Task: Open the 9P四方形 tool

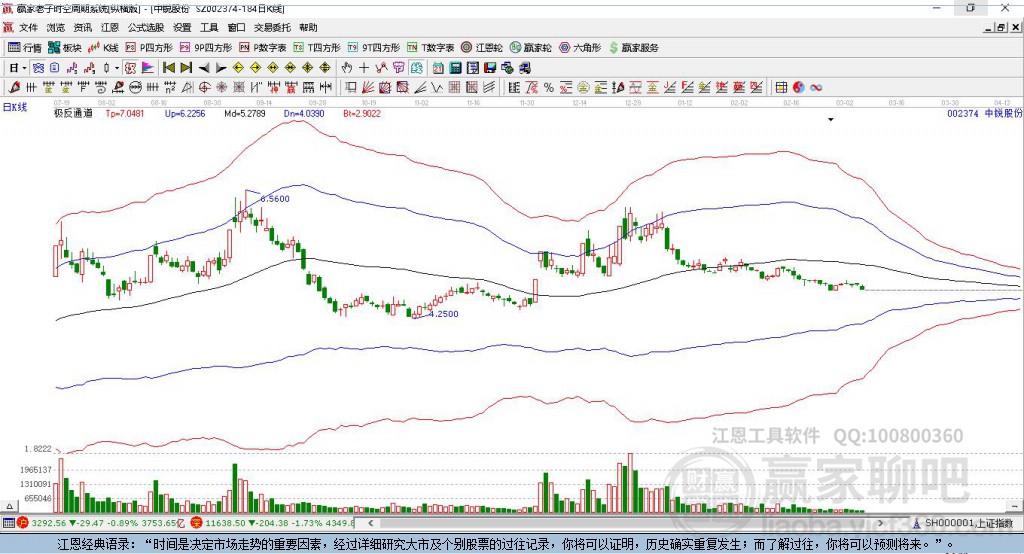Action: point(206,48)
